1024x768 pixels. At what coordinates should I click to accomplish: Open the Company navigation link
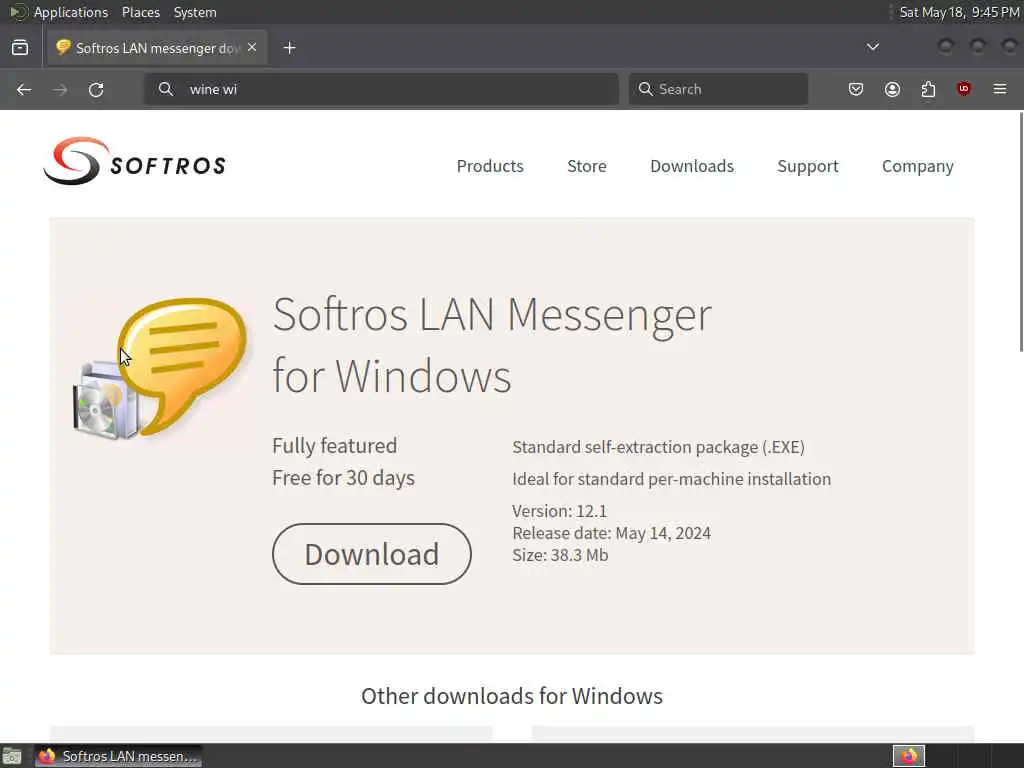918,167
